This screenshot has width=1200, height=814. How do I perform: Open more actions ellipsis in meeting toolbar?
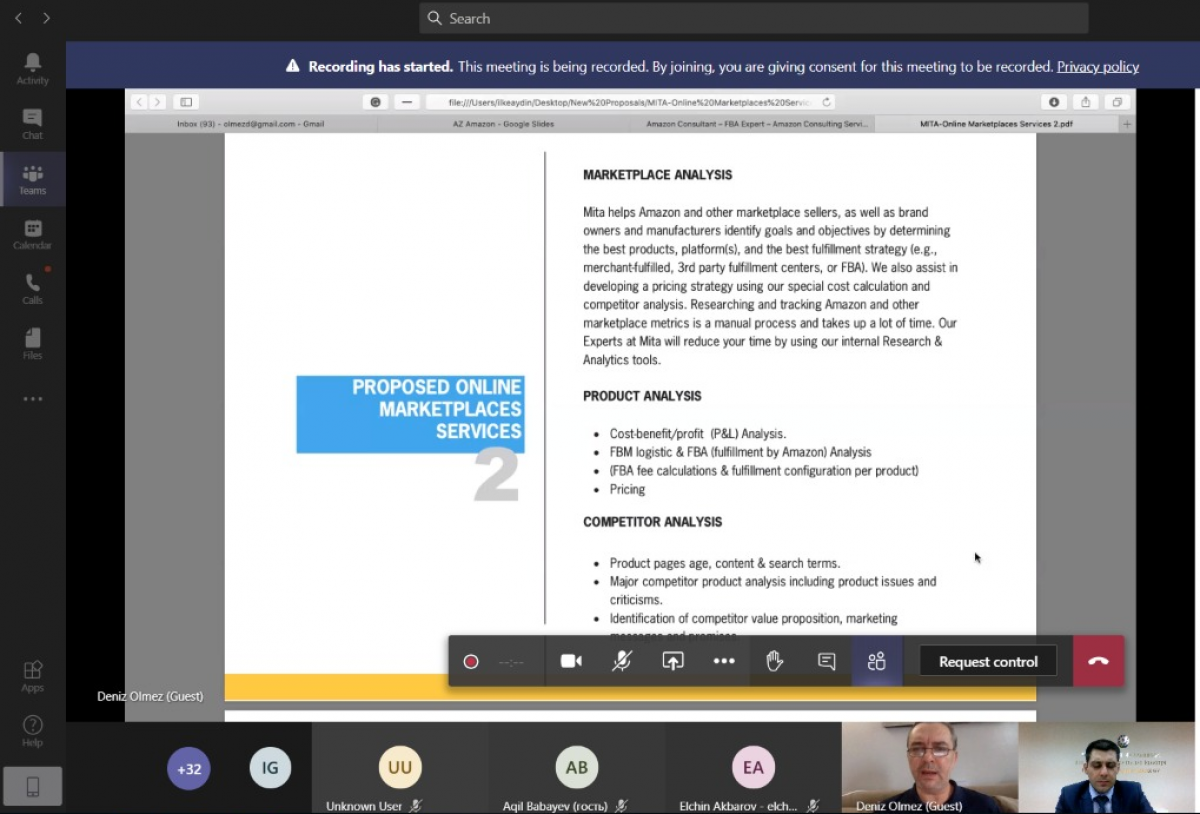(x=724, y=661)
